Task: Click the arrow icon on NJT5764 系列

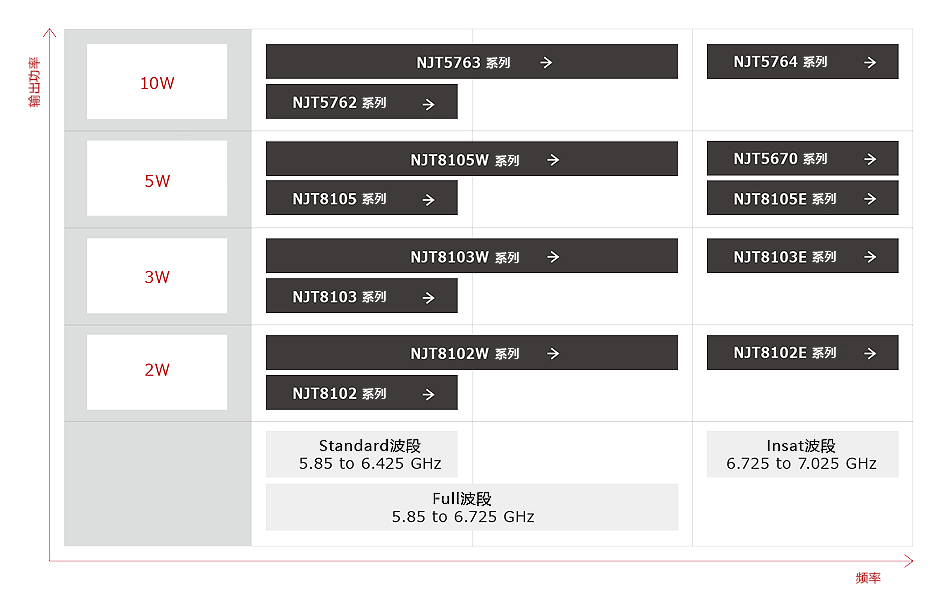Action: point(870,62)
